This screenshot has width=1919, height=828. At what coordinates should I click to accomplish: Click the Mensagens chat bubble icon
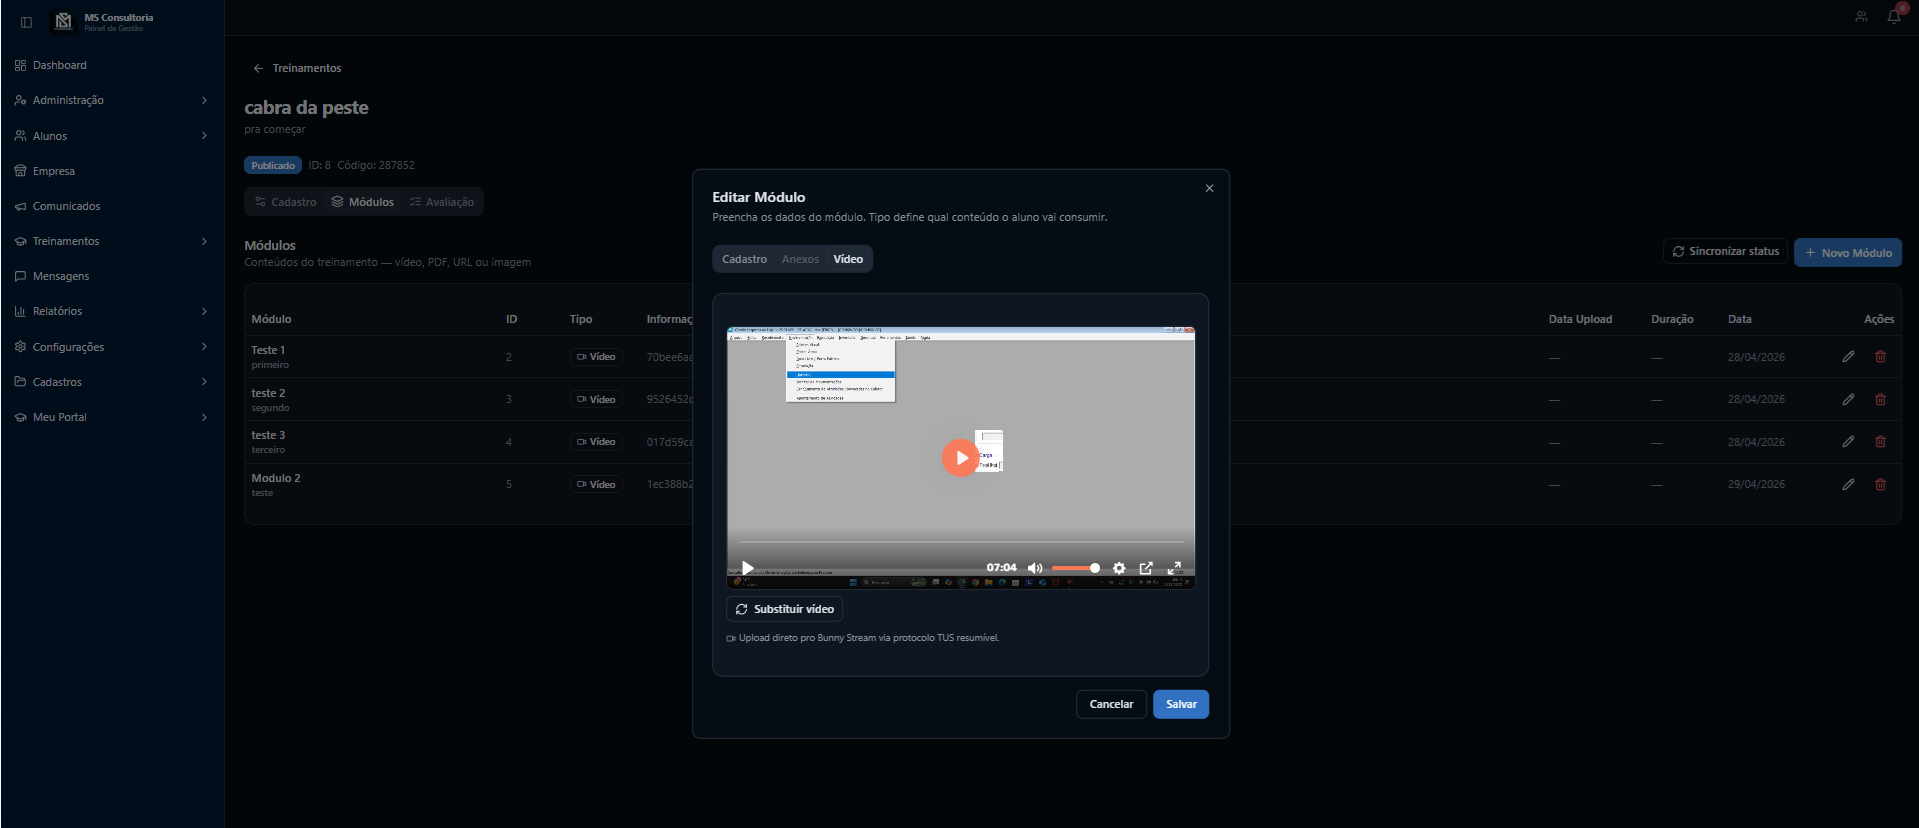coord(20,276)
